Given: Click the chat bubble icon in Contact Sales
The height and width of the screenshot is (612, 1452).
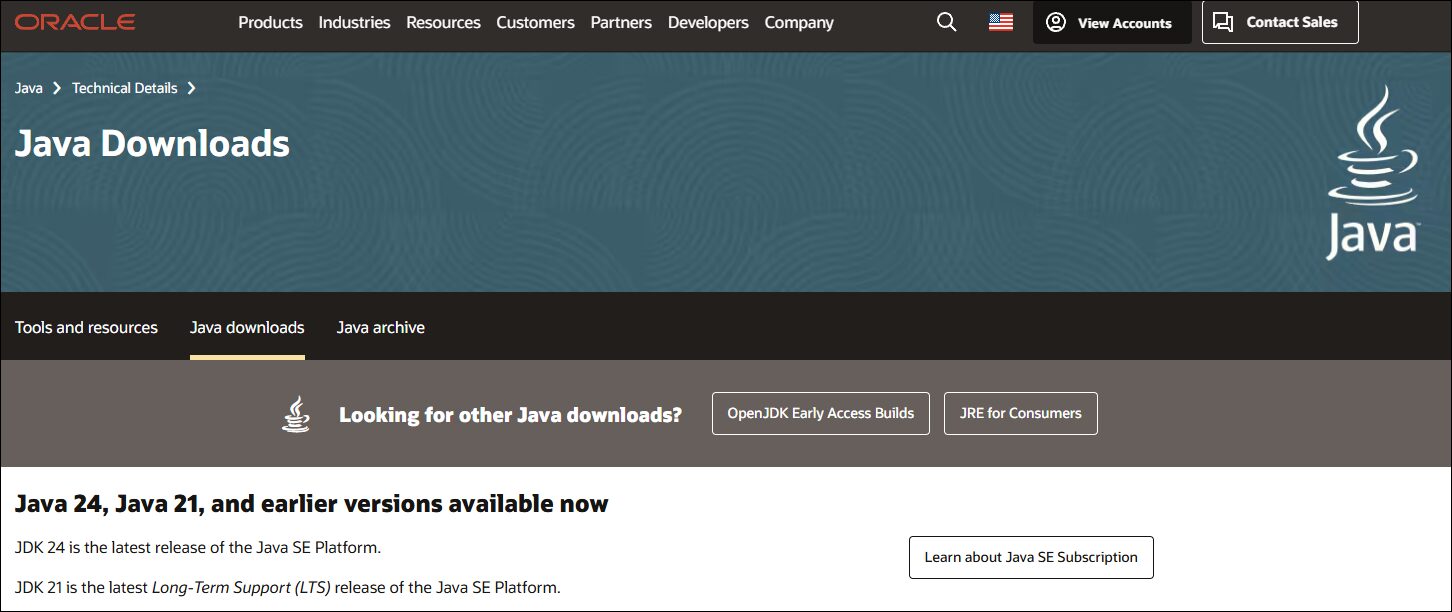Looking at the screenshot, I should [1222, 22].
